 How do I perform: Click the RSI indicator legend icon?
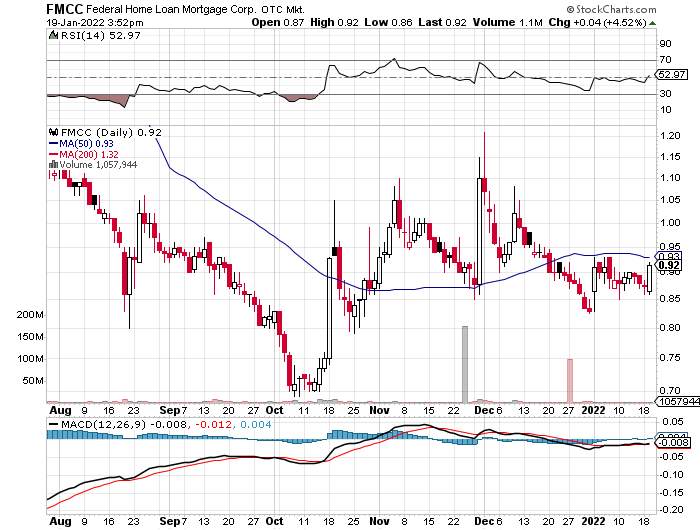click(53, 35)
